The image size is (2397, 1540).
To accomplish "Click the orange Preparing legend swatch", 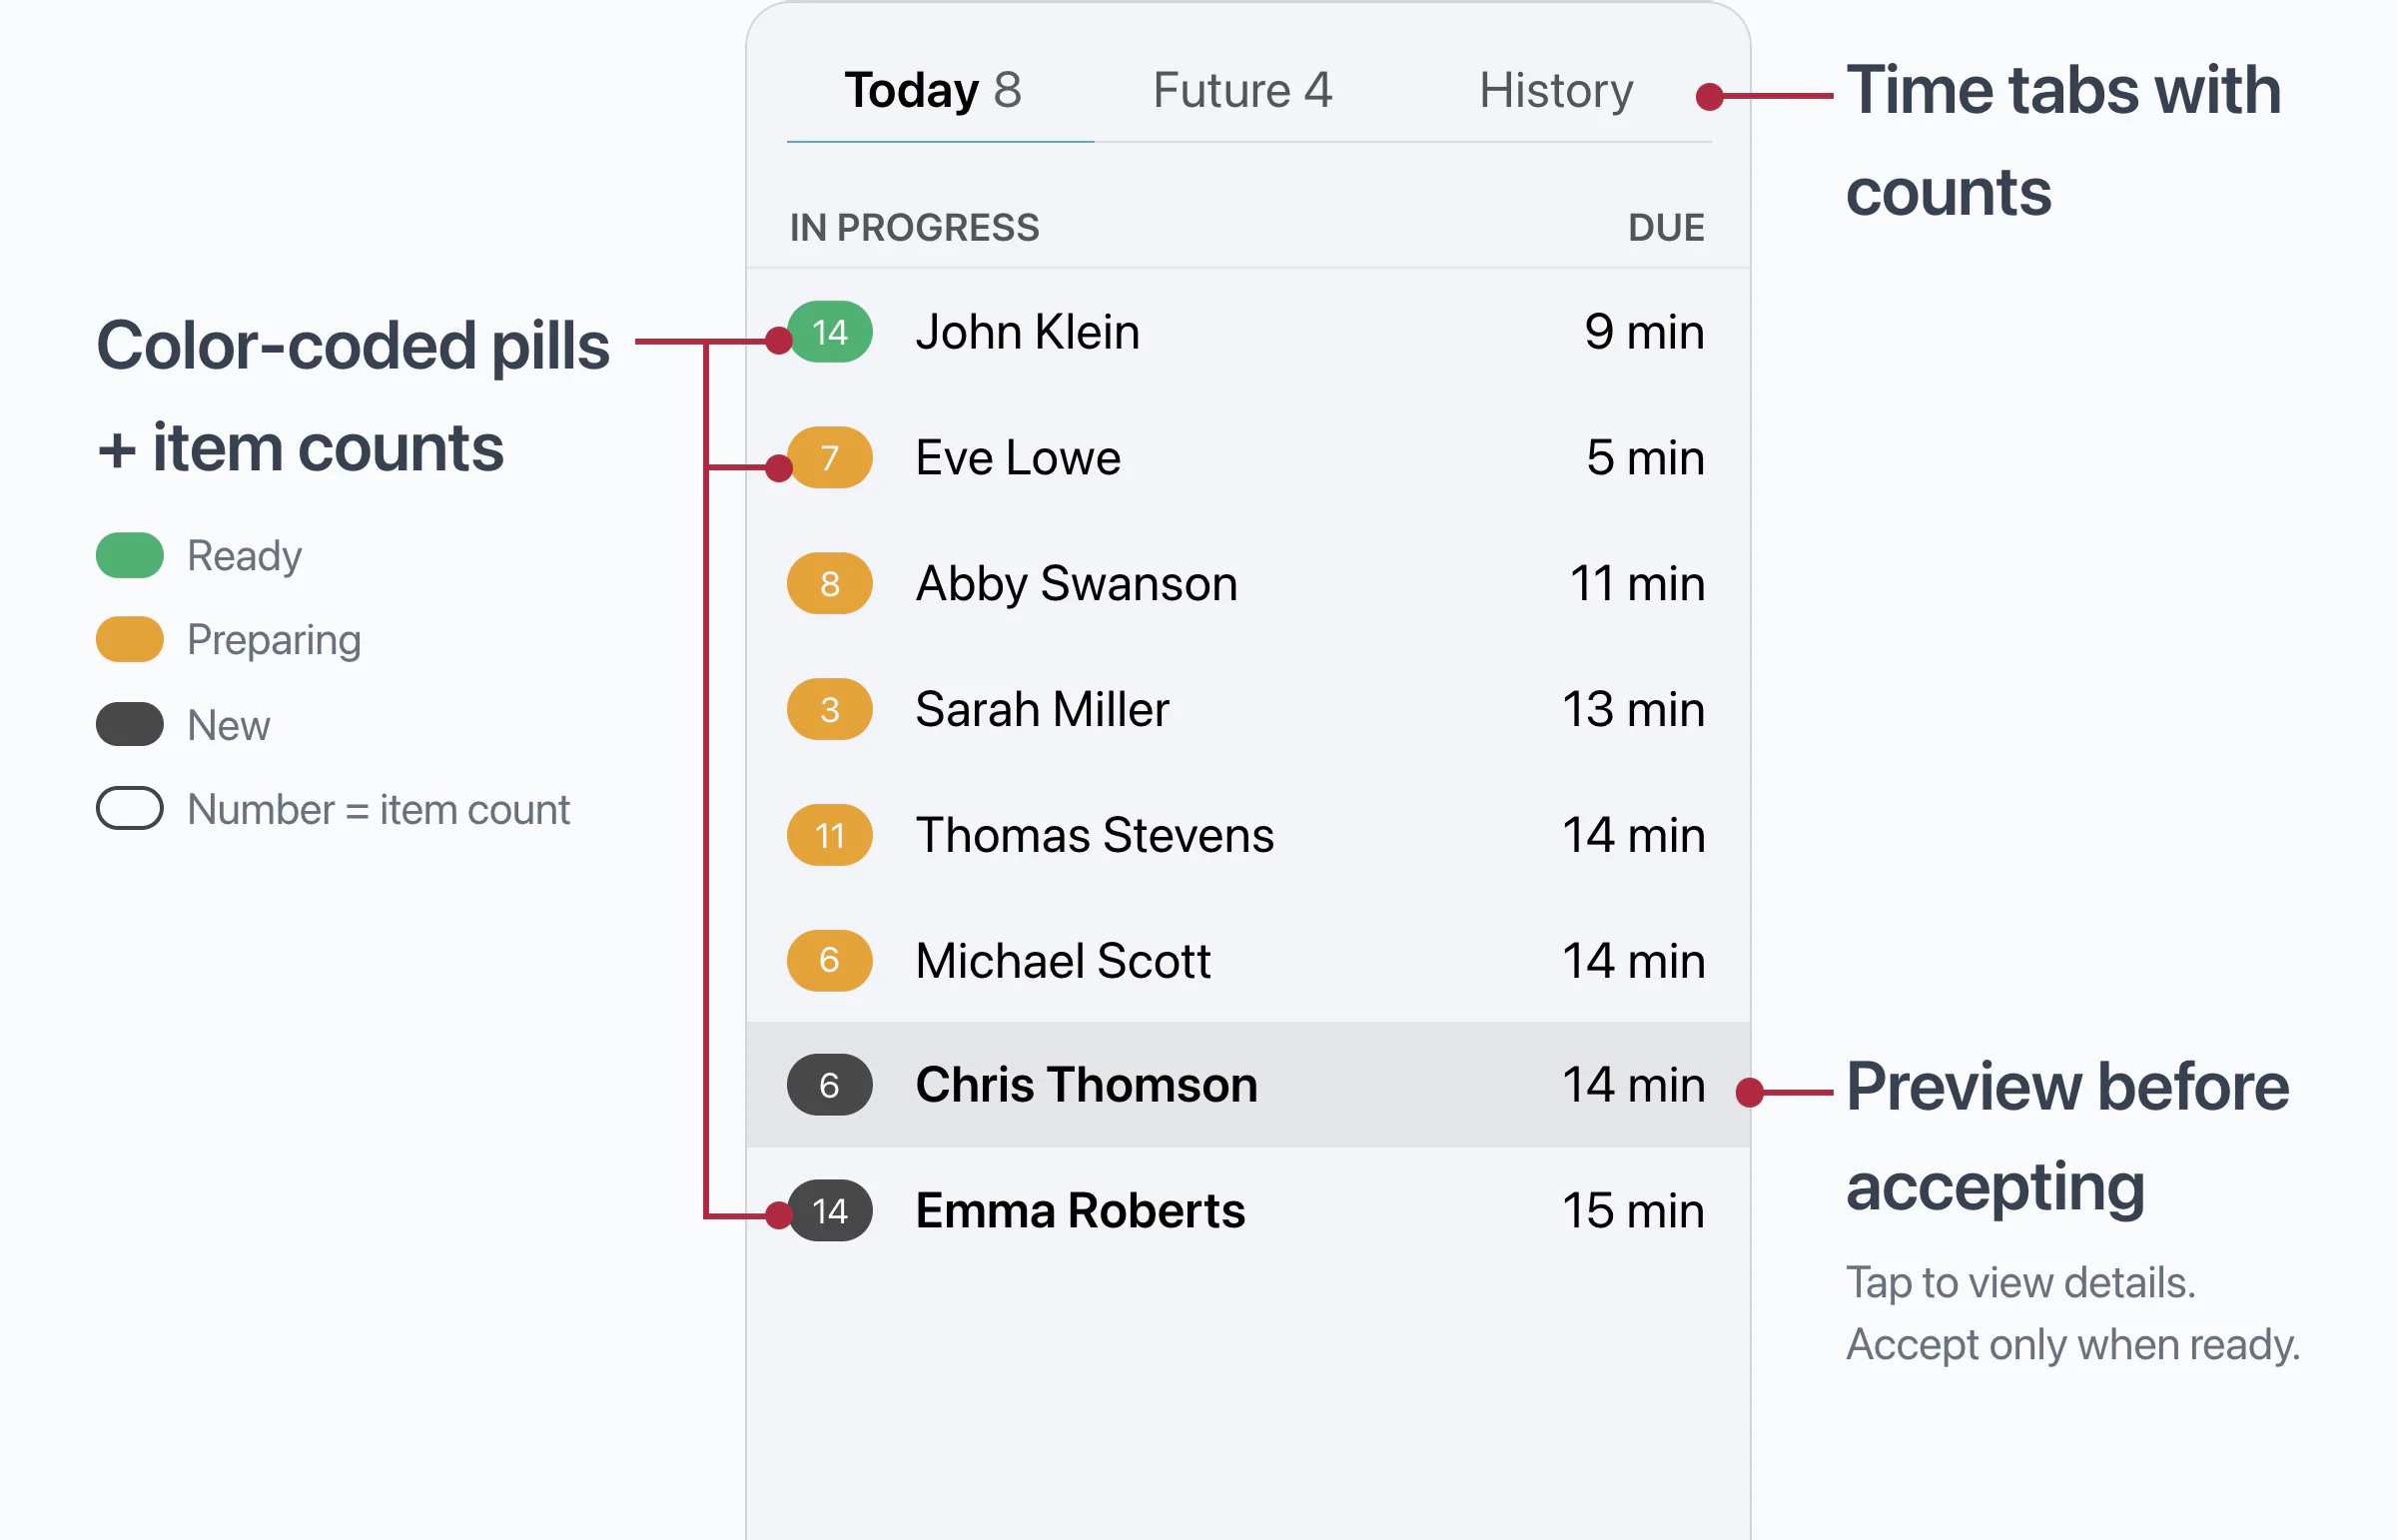I will (x=130, y=640).
